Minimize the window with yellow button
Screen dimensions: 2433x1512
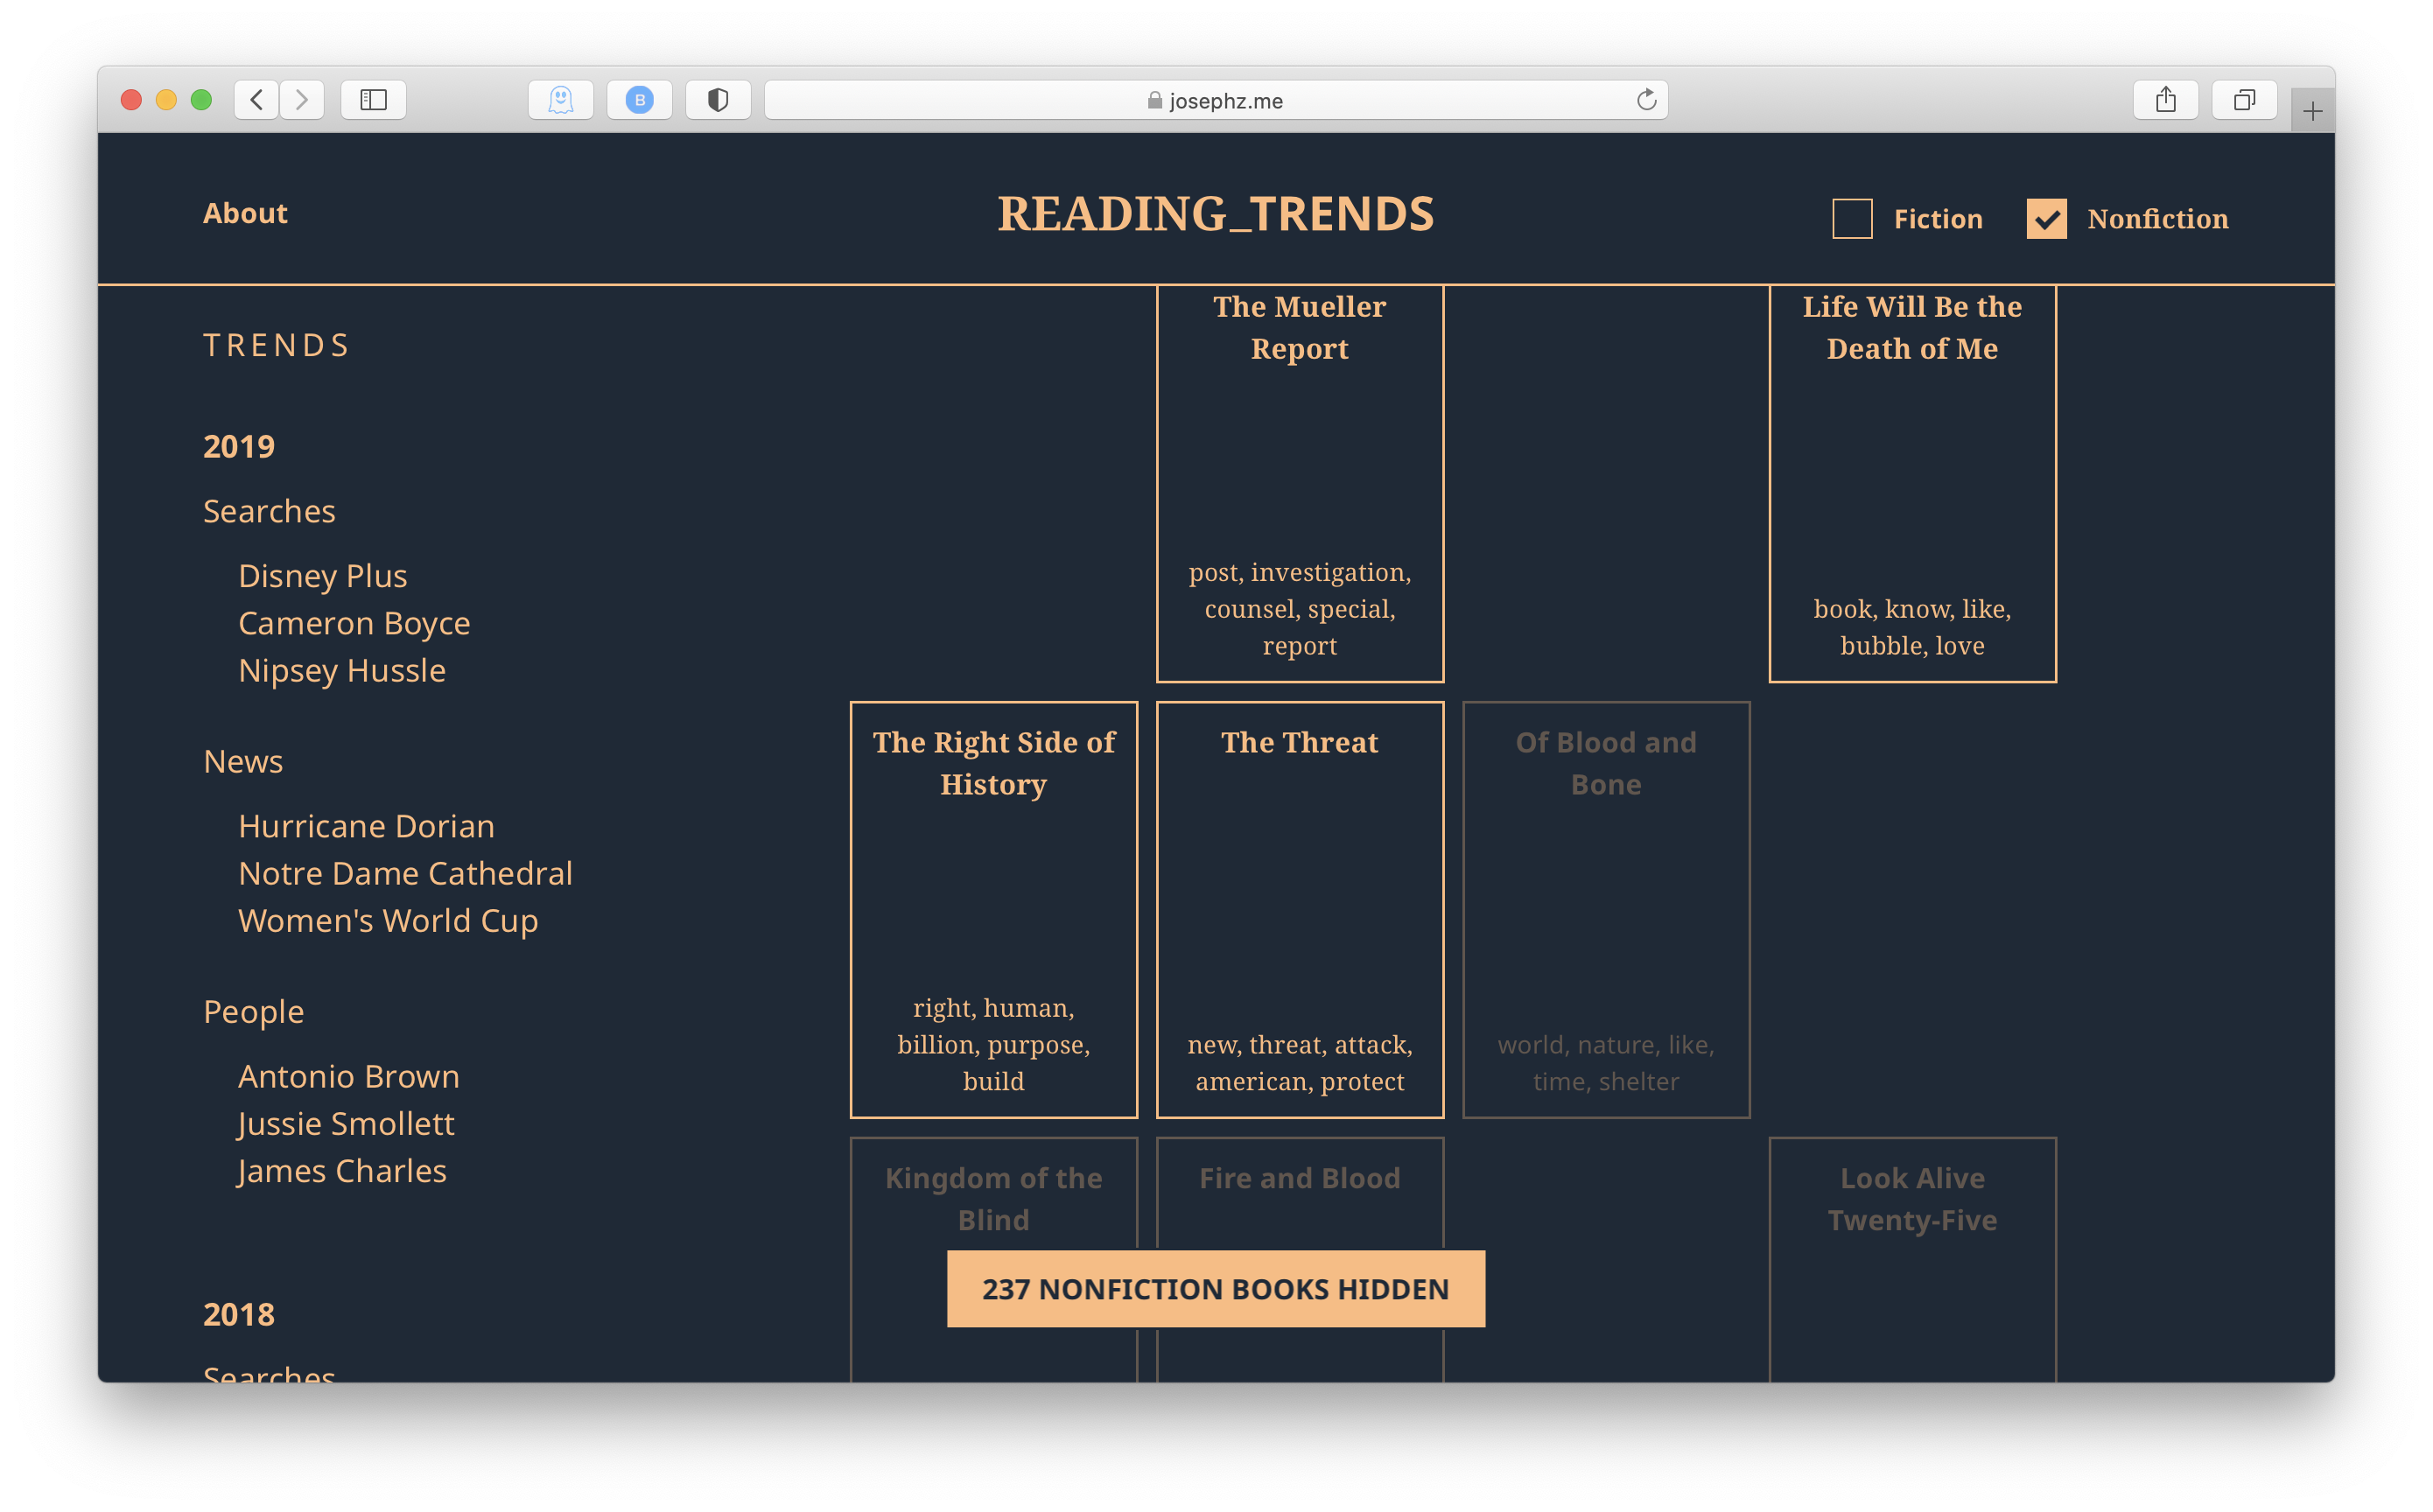166,100
